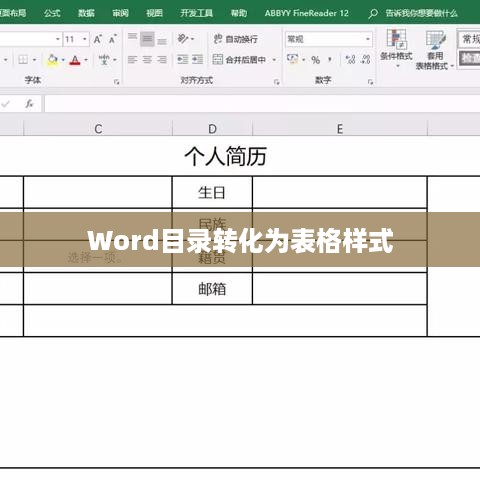Center text horizontally
This screenshot has height=480, width=480.
tap(147, 60)
